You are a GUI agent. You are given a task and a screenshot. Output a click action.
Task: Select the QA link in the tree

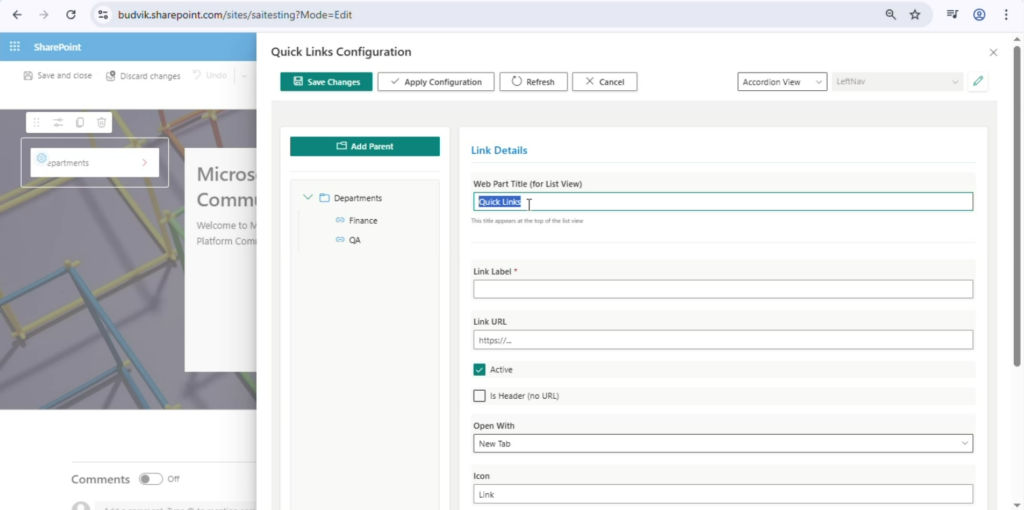(x=355, y=240)
